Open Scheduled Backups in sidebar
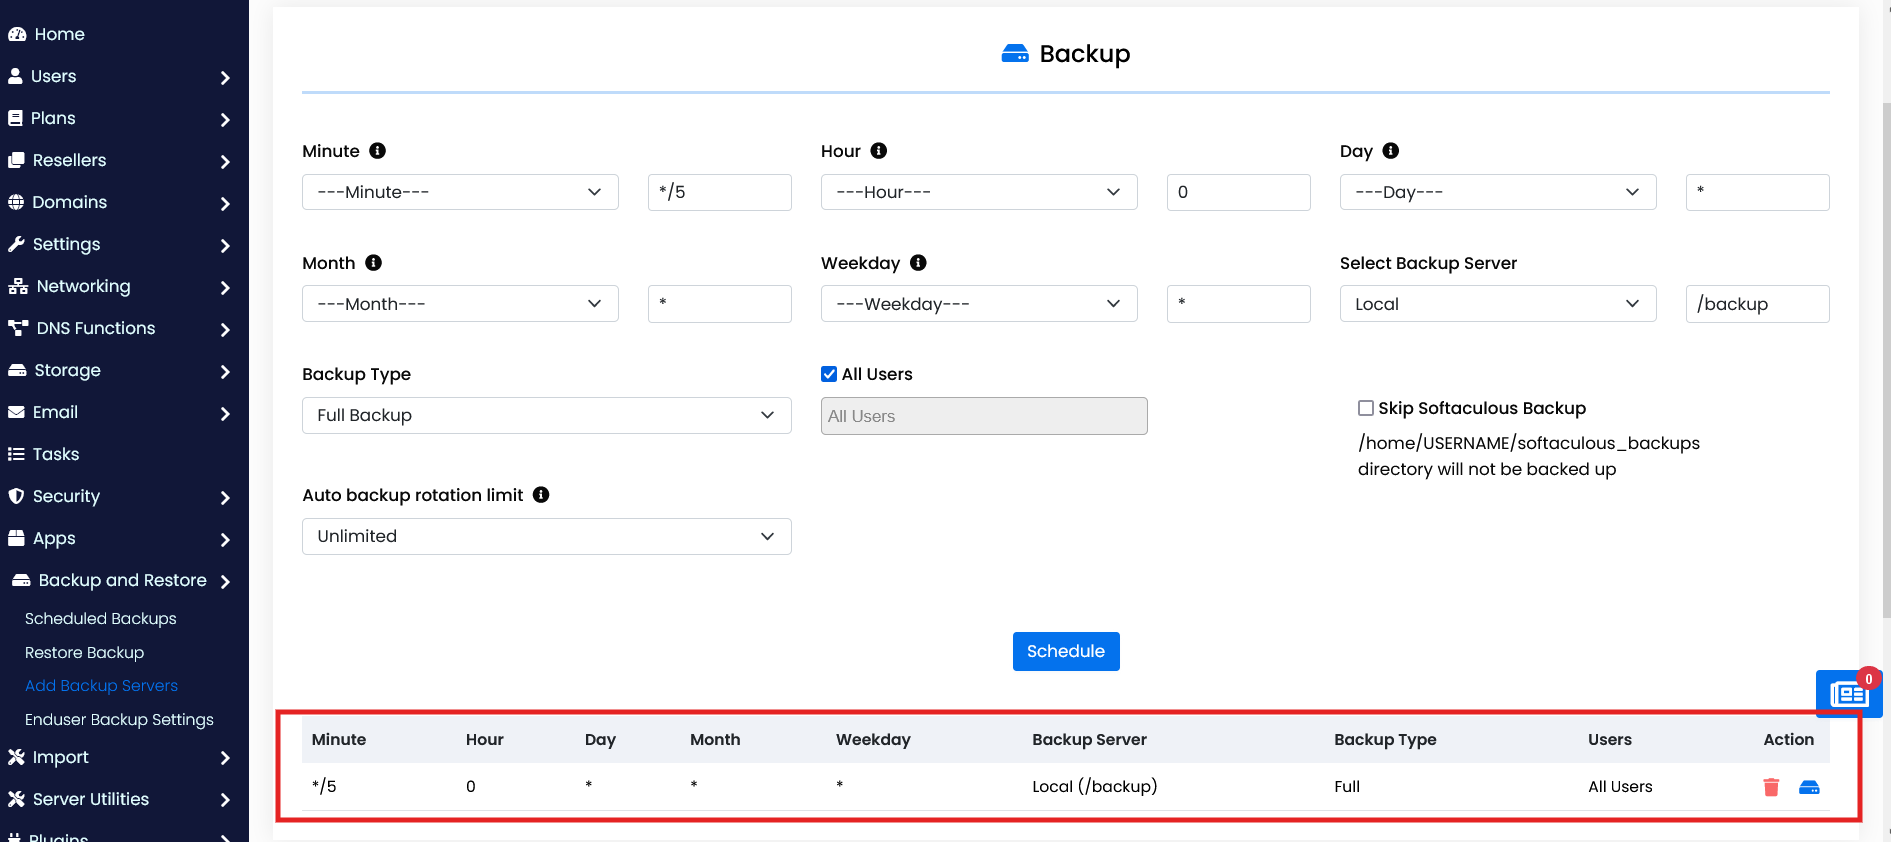Screen dimensions: 1891x842 tap(101, 619)
